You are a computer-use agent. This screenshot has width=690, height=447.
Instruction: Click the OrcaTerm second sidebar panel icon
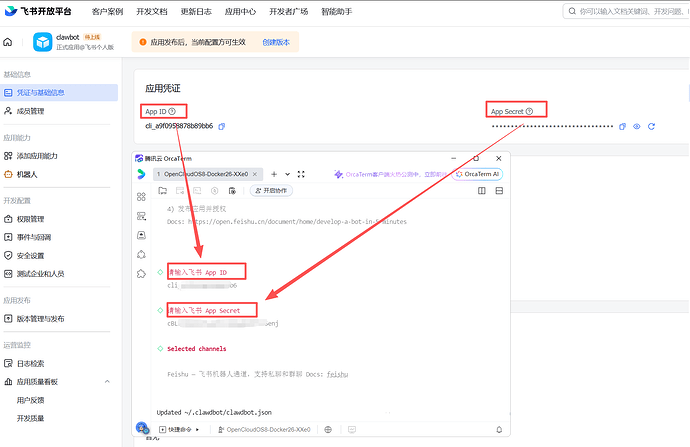tap(141, 216)
